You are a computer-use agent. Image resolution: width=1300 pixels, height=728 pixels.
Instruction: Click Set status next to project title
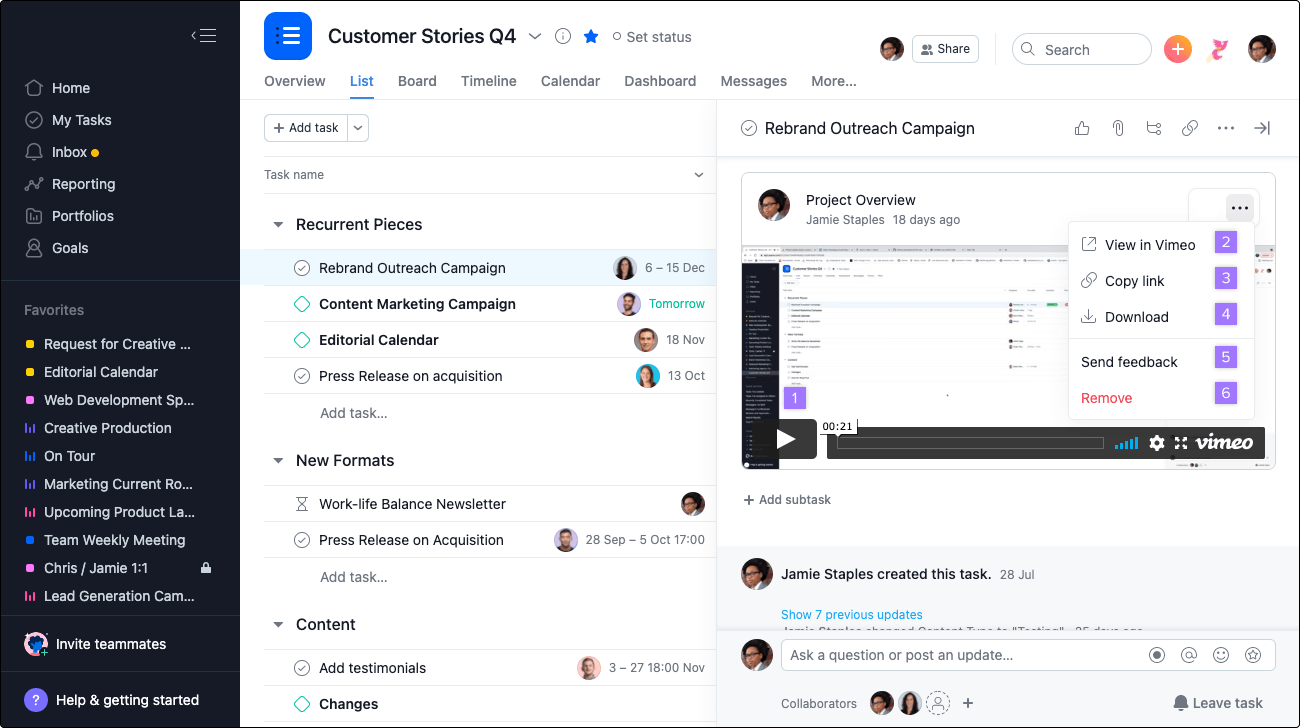tap(652, 37)
